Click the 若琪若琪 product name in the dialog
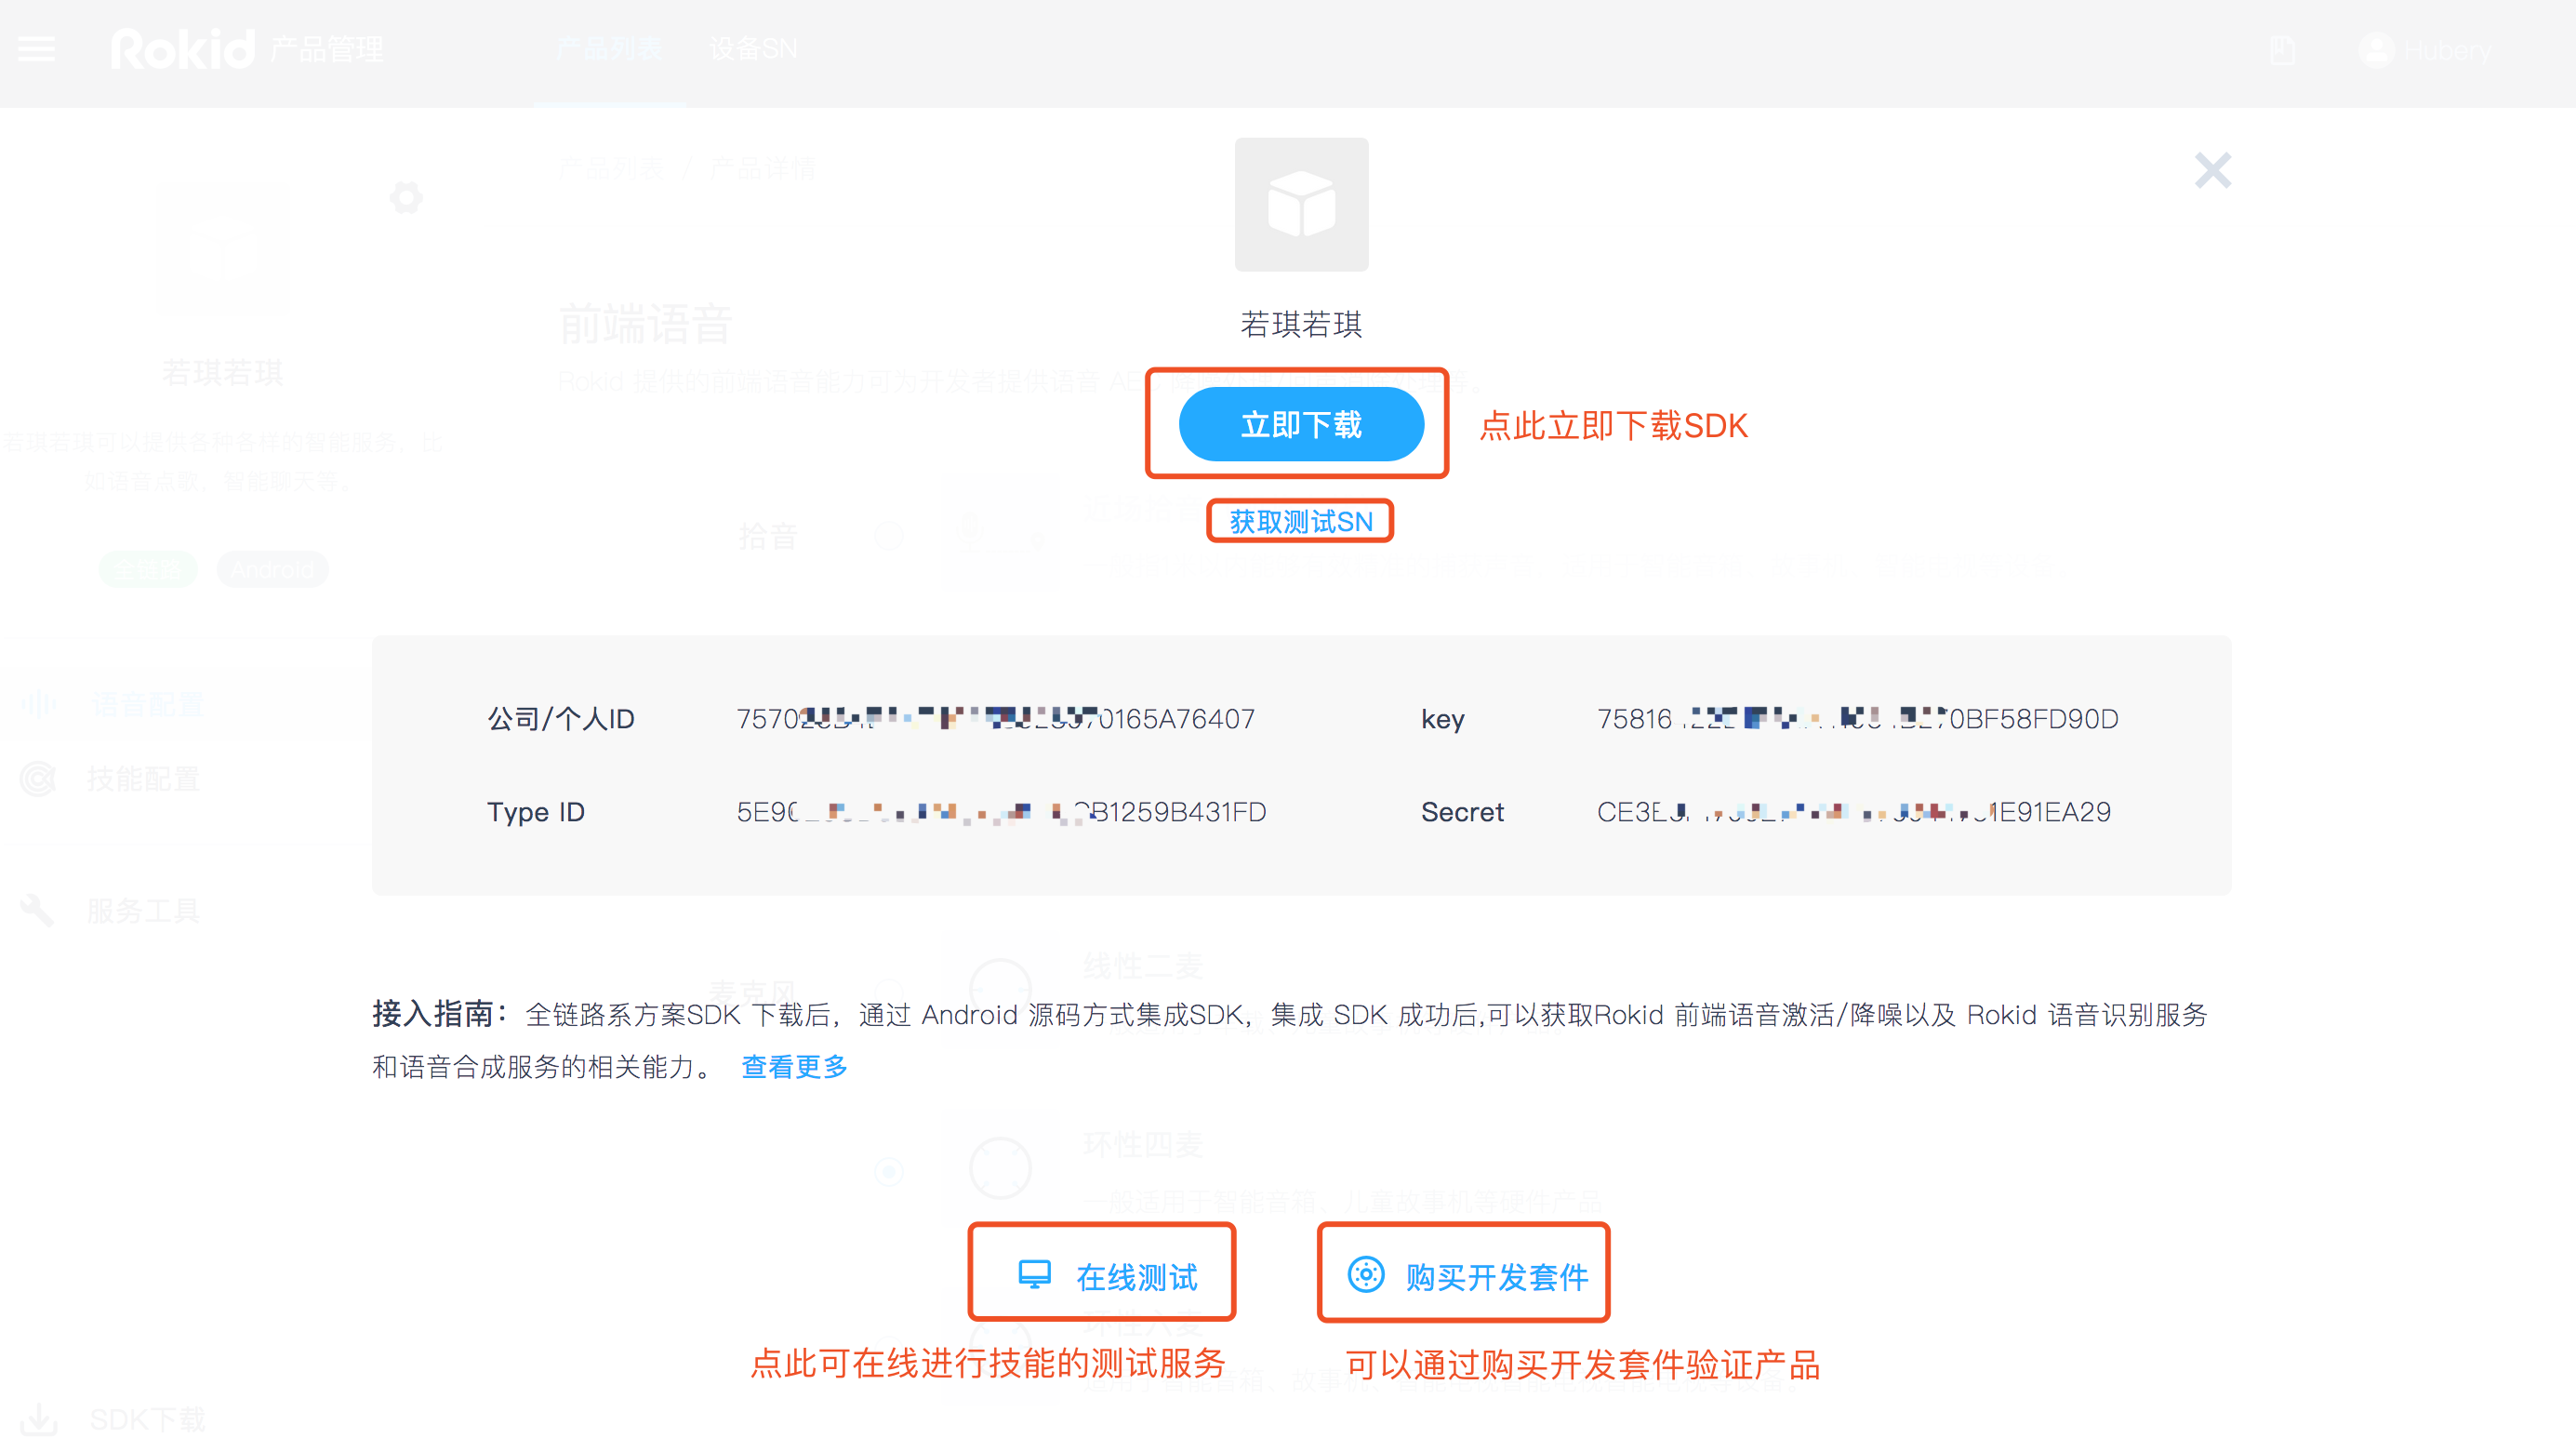Image resolution: width=2576 pixels, height=1438 pixels. pyautogui.click(x=1301, y=324)
